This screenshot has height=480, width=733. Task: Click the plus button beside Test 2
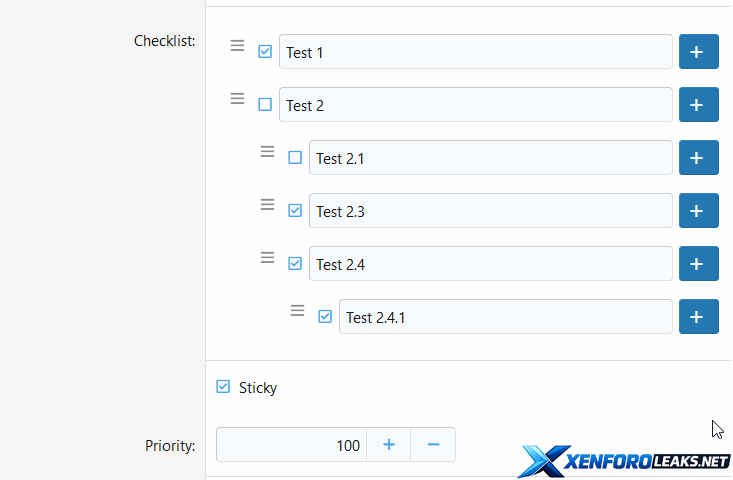(698, 105)
